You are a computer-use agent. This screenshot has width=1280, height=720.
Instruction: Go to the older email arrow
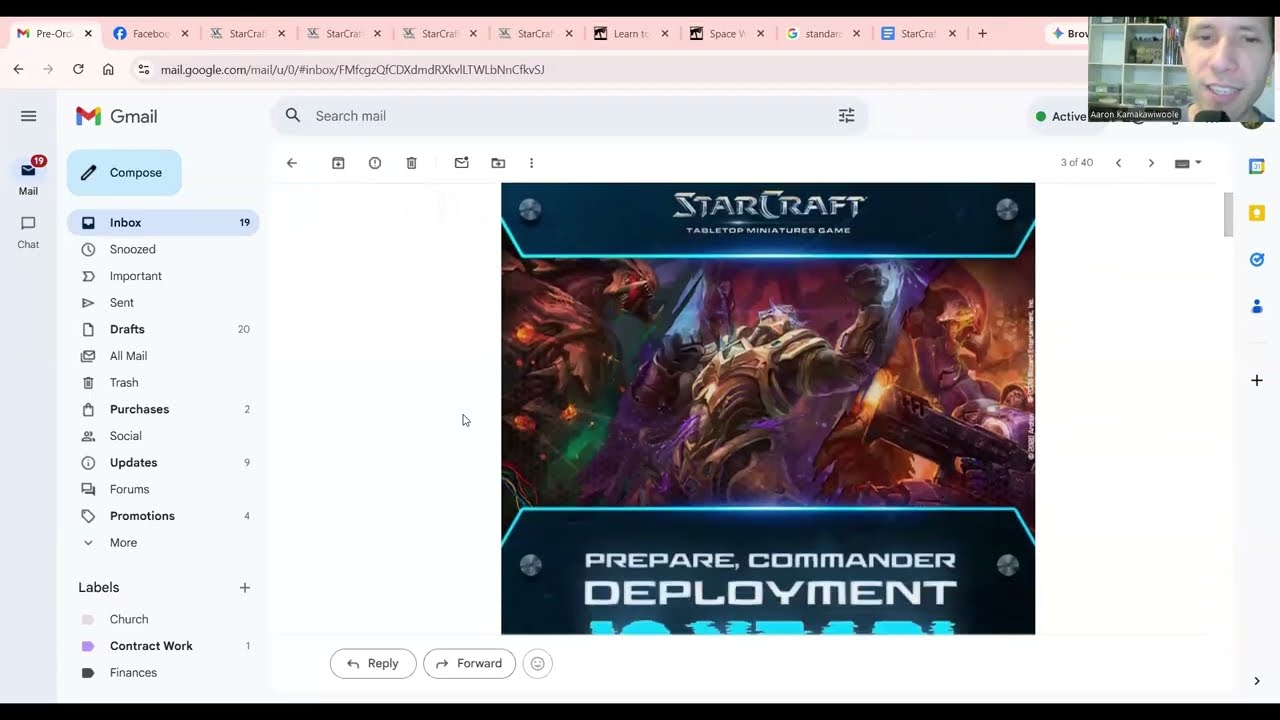(x=1151, y=163)
